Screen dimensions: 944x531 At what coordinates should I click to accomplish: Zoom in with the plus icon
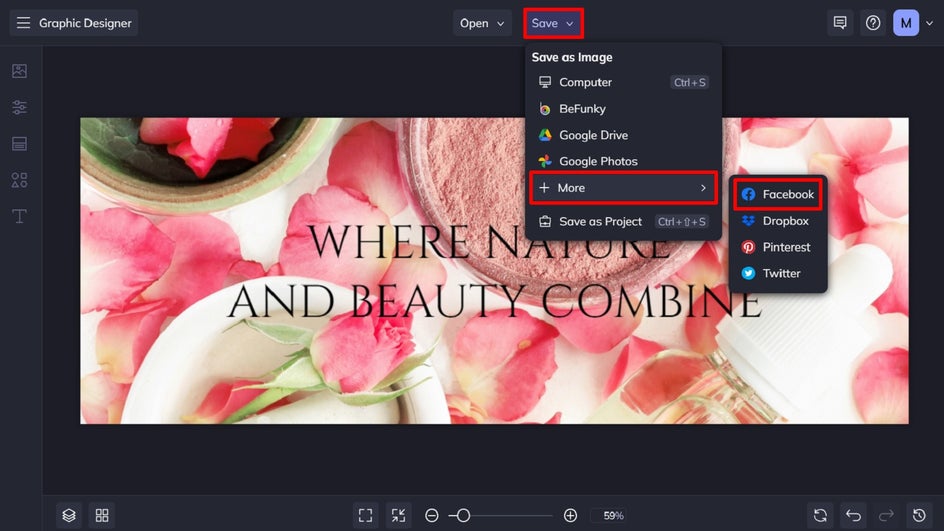tap(570, 515)
